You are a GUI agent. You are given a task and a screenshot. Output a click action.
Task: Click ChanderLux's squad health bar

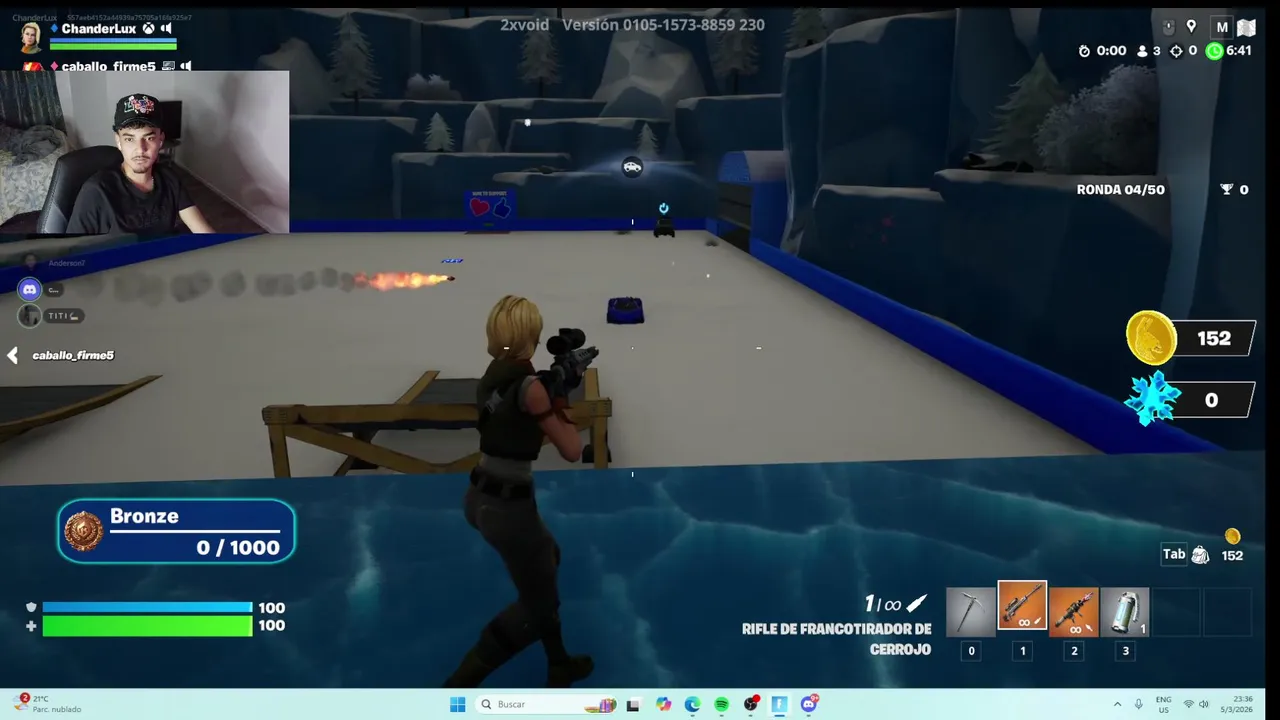[113, 45]
